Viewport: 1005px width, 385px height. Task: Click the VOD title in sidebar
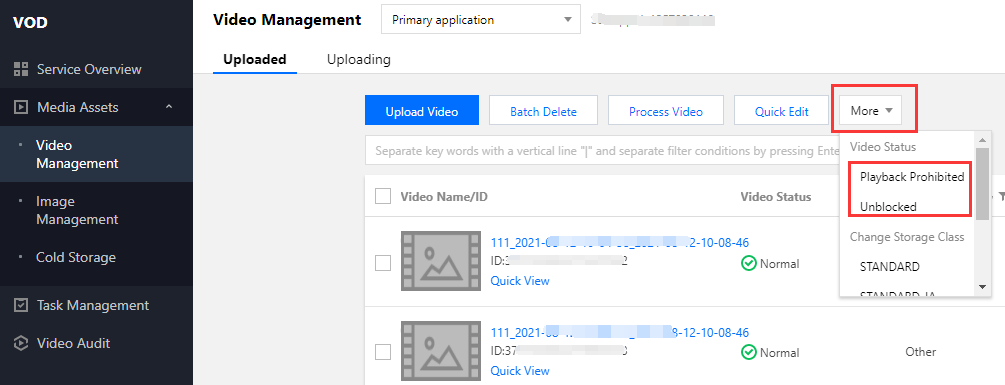coord(30,23)
